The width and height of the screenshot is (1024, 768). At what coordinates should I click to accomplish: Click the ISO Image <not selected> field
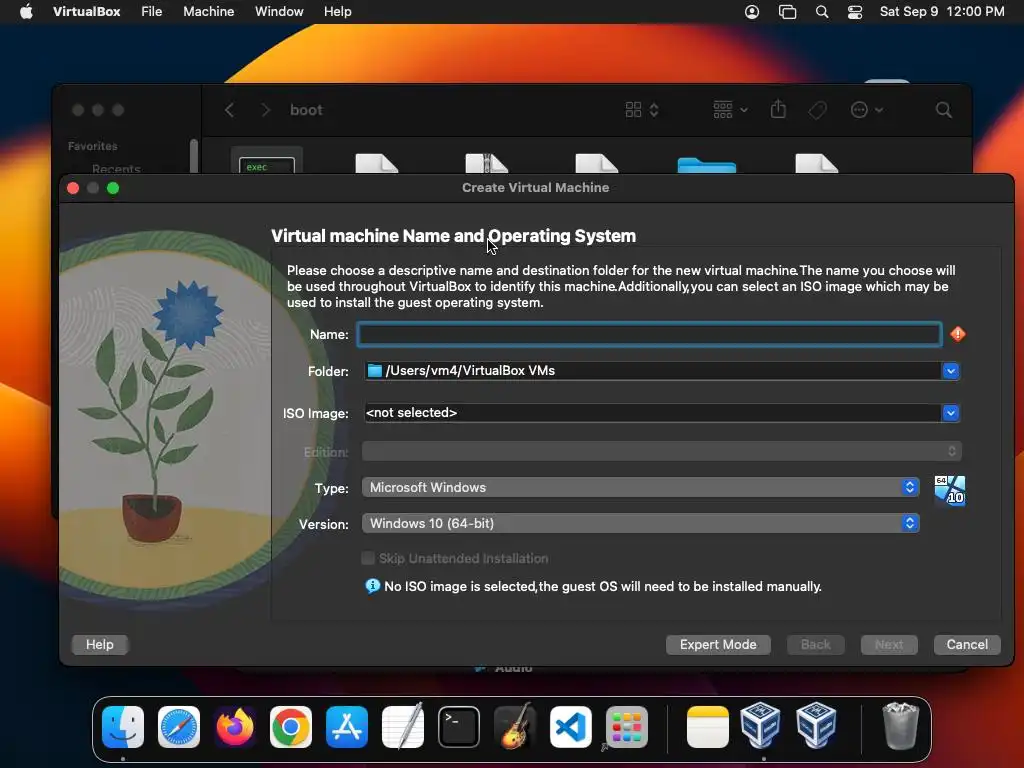[x=653, y=413]
